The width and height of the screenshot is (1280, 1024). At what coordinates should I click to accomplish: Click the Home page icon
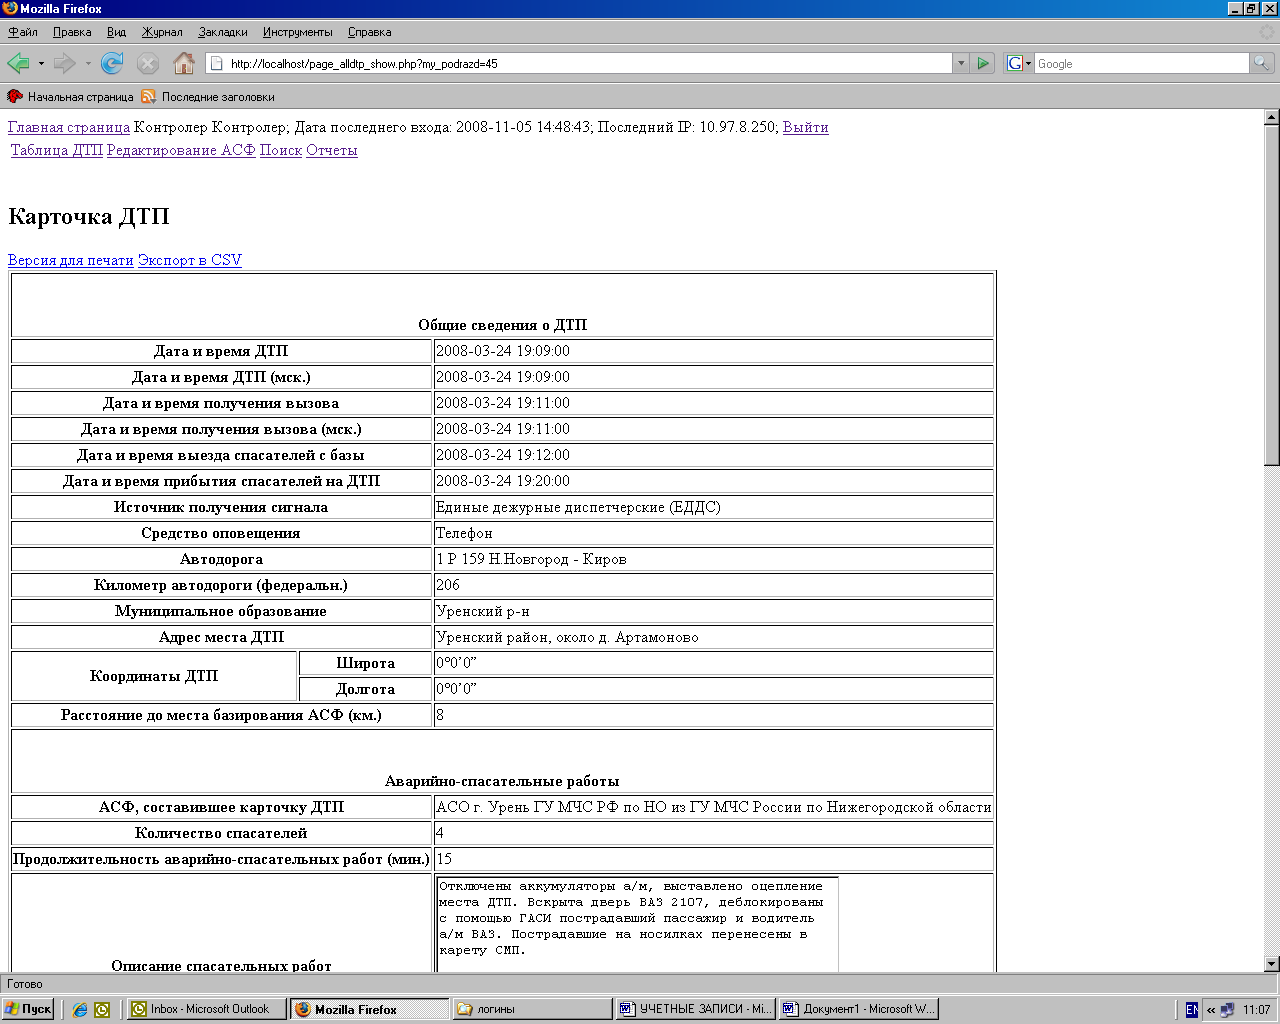(x=184, y=64)
